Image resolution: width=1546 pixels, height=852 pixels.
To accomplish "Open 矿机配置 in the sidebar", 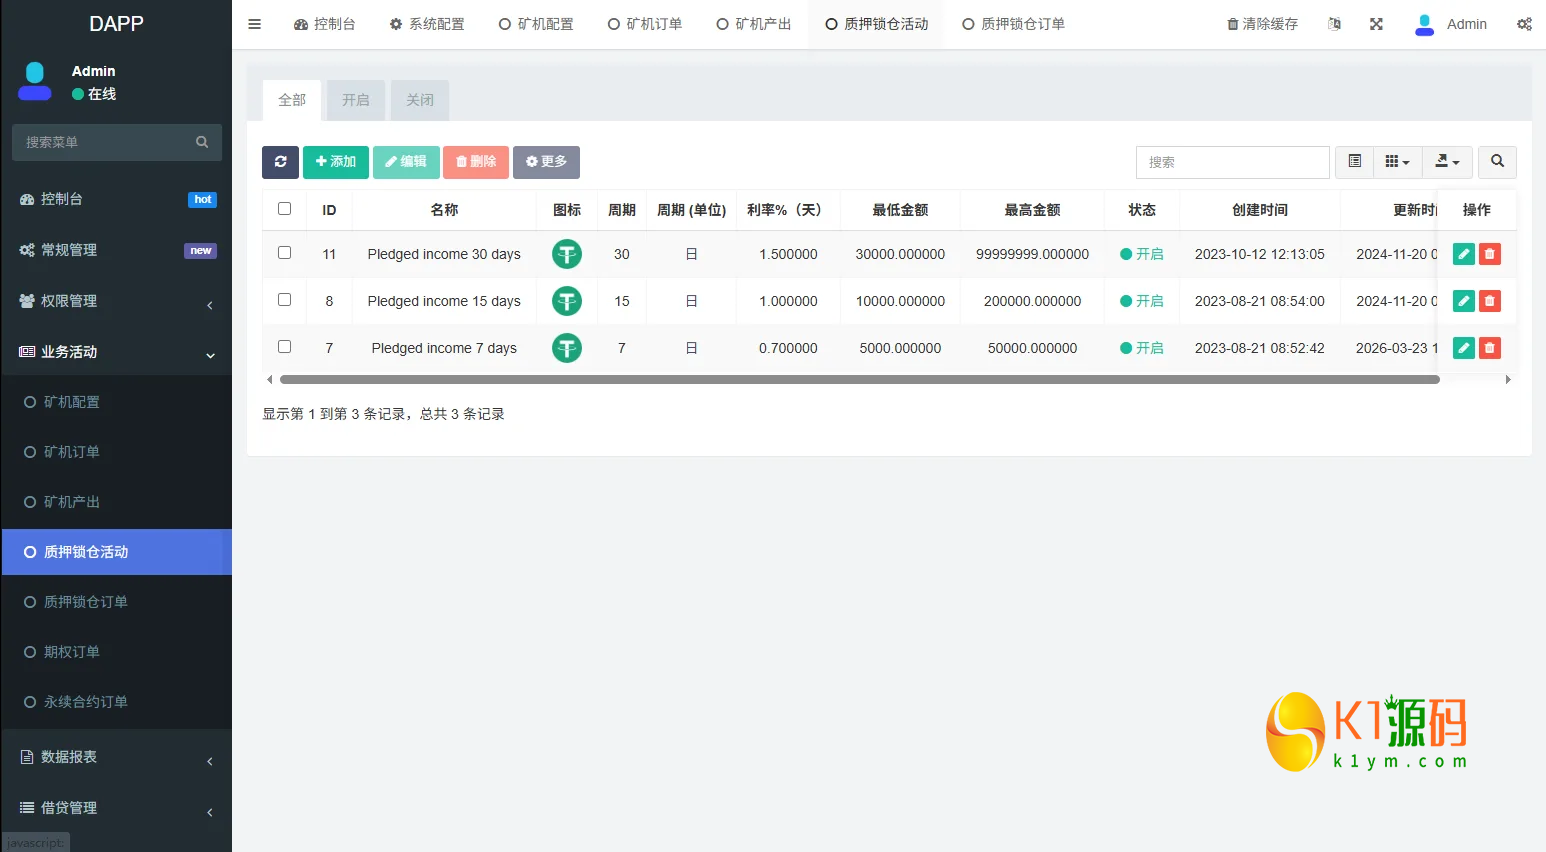I will pos(117,402).
